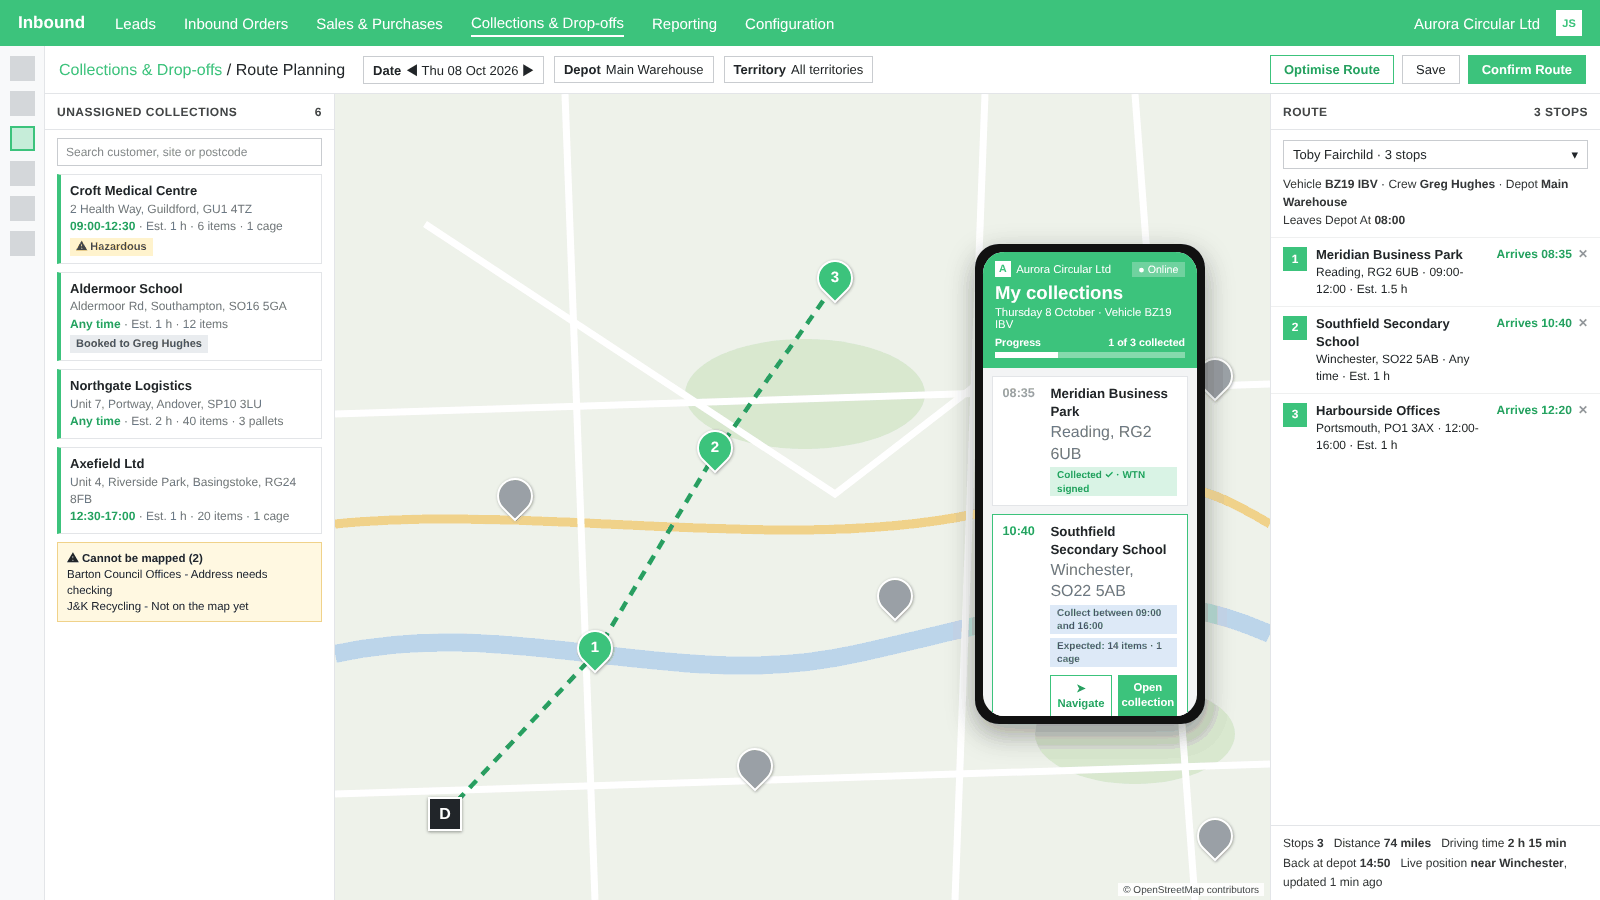Open the Inbound Orders menu
1600x900 pixels.
pyautogui.click(x=236, y=24)
